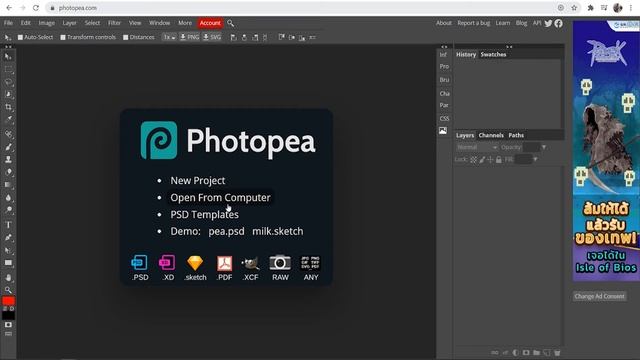The width and height of the screenshot is (640, 360).
Task: Click the browser address bar
Action: (x=302, y=8)
